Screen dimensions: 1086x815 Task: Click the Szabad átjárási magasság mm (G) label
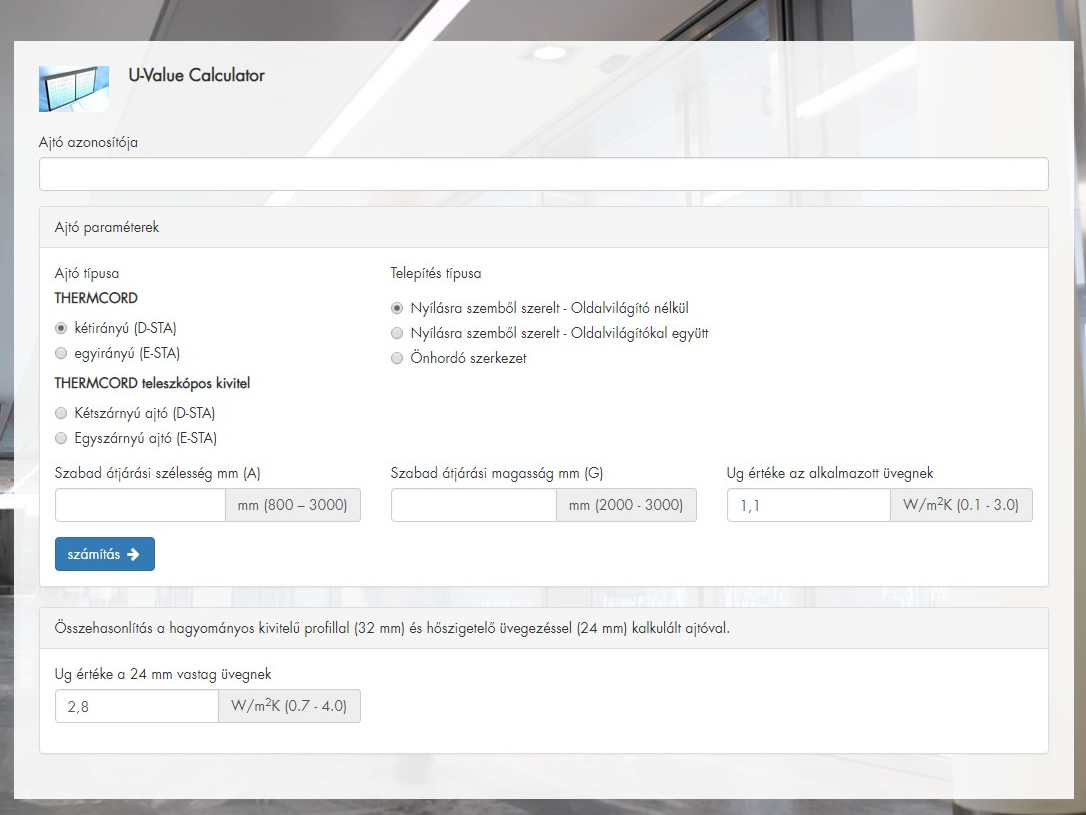(497, 474)
